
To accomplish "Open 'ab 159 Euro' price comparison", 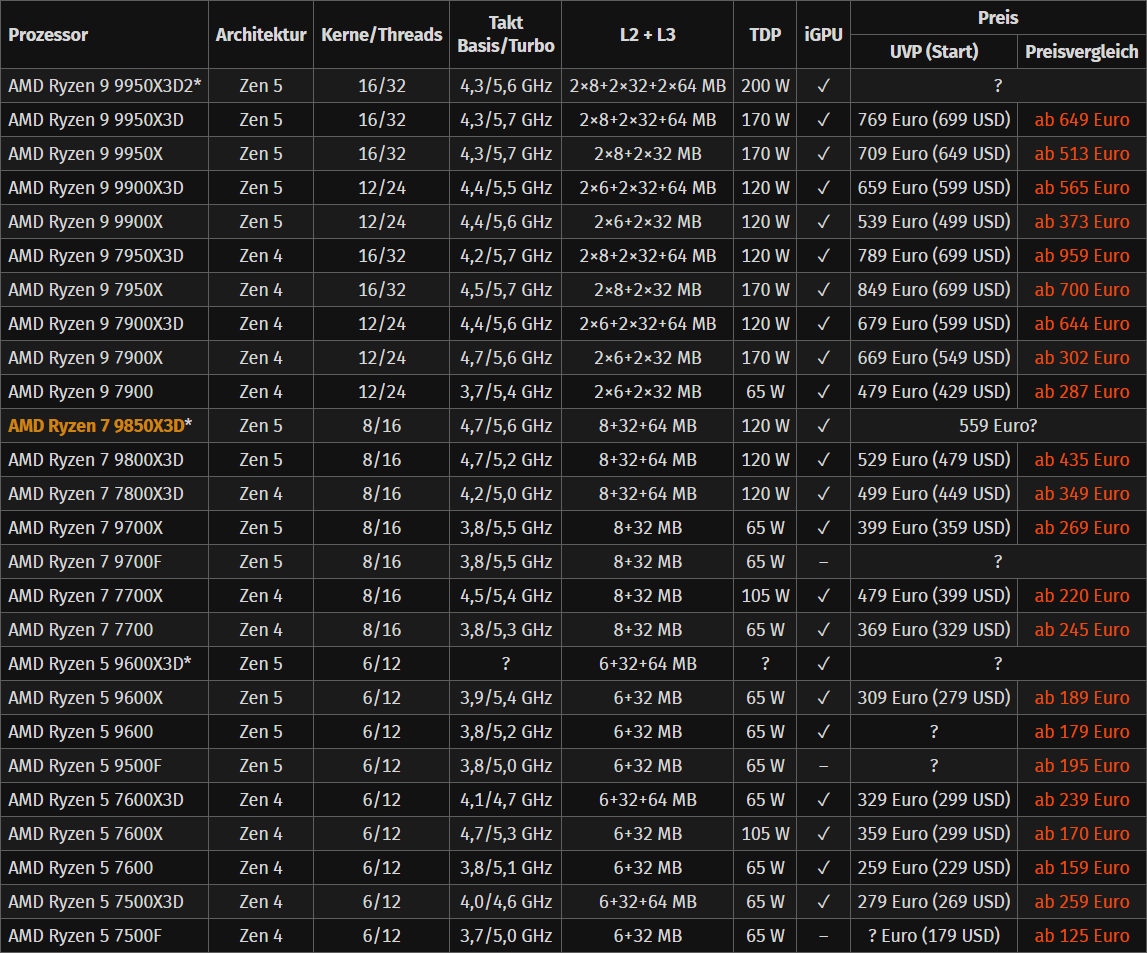I will [1081, 868].
